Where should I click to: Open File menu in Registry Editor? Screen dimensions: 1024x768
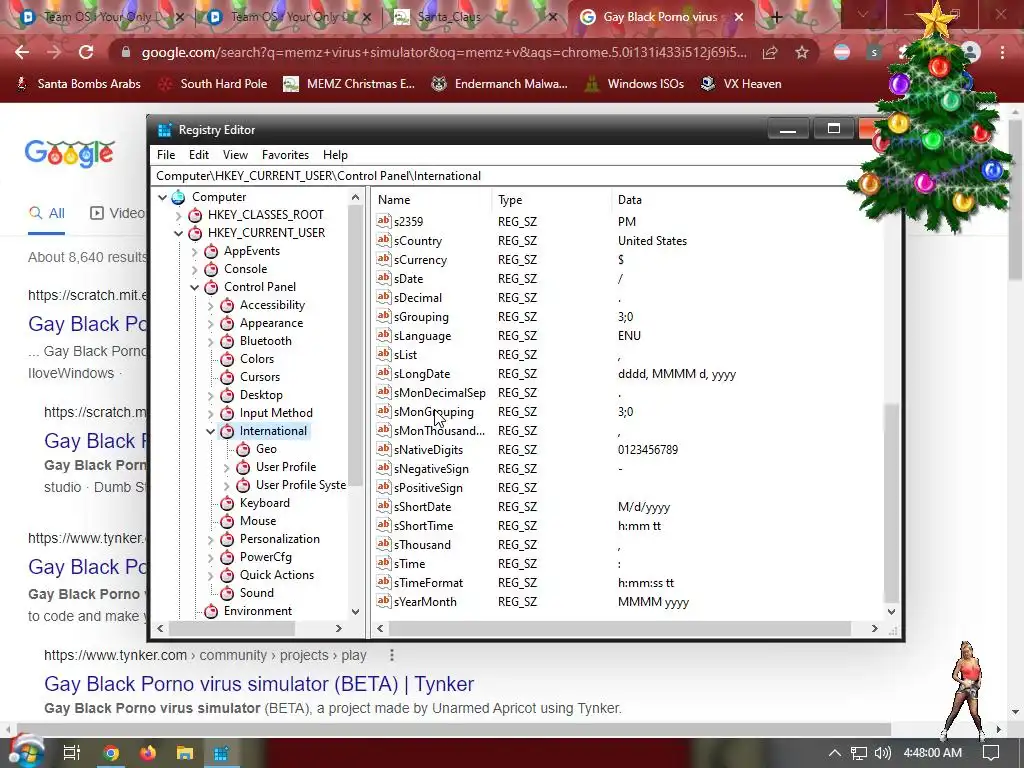pyautogui.click(x=166, y=155)
